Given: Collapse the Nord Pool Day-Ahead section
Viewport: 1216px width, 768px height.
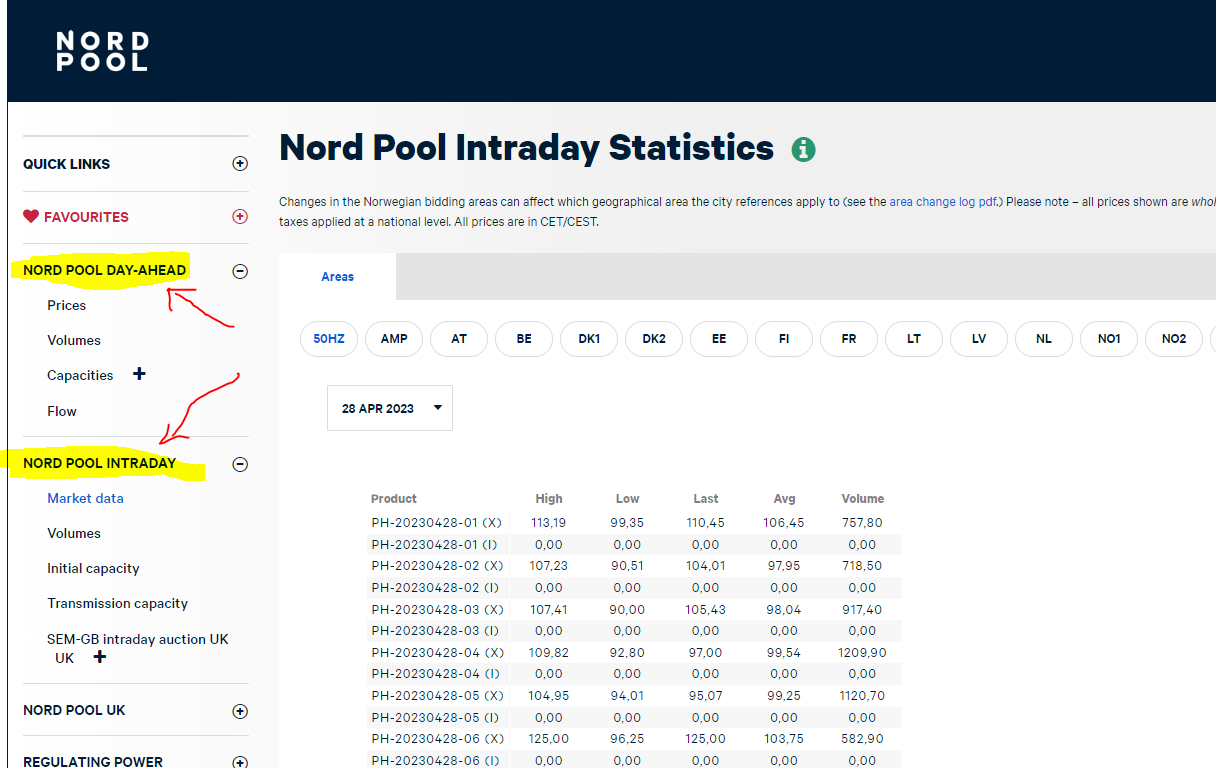Looking at the screenshot, I should (x=240, y=271).
